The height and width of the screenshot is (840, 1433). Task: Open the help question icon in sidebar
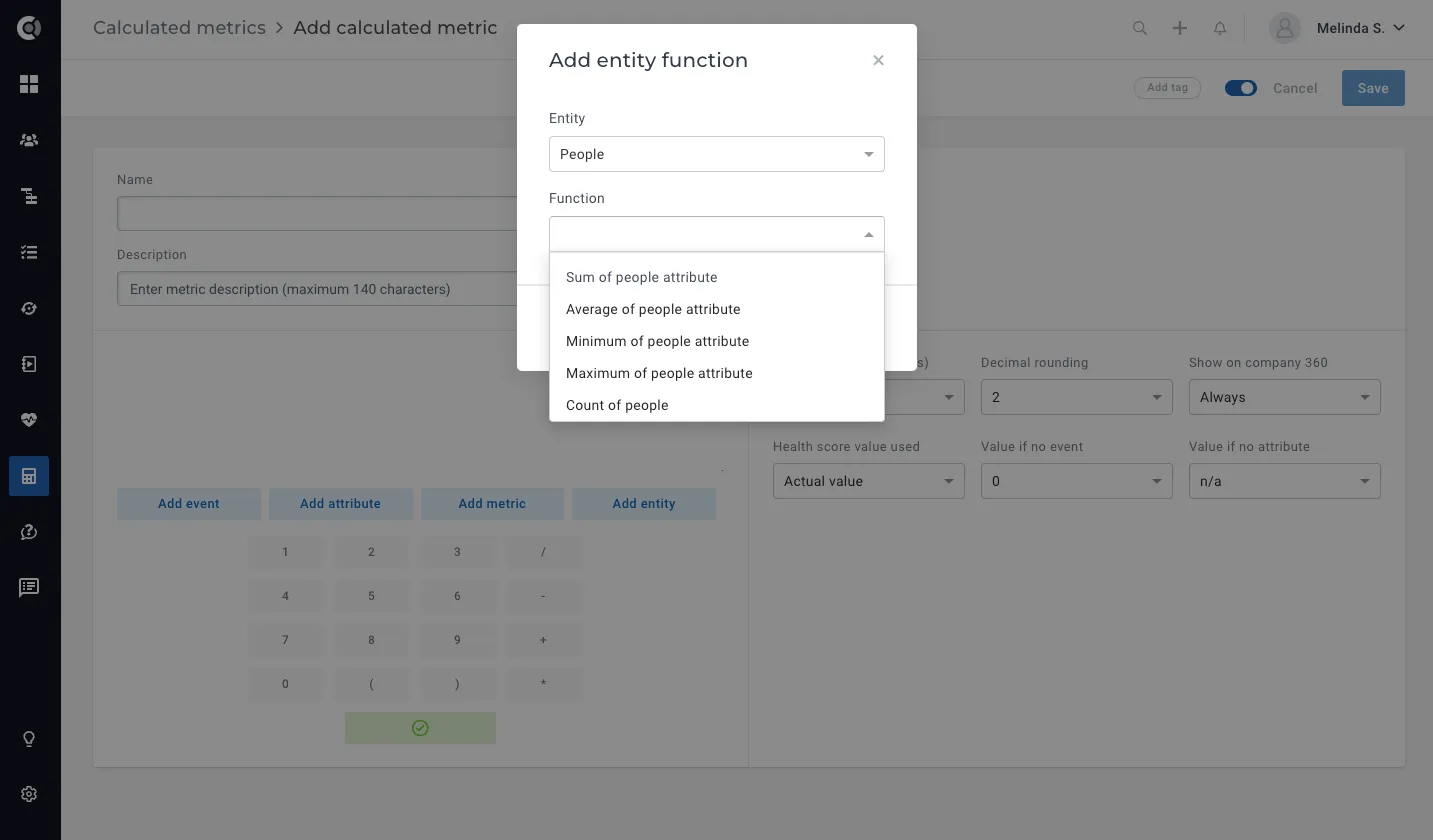point(29,532)
